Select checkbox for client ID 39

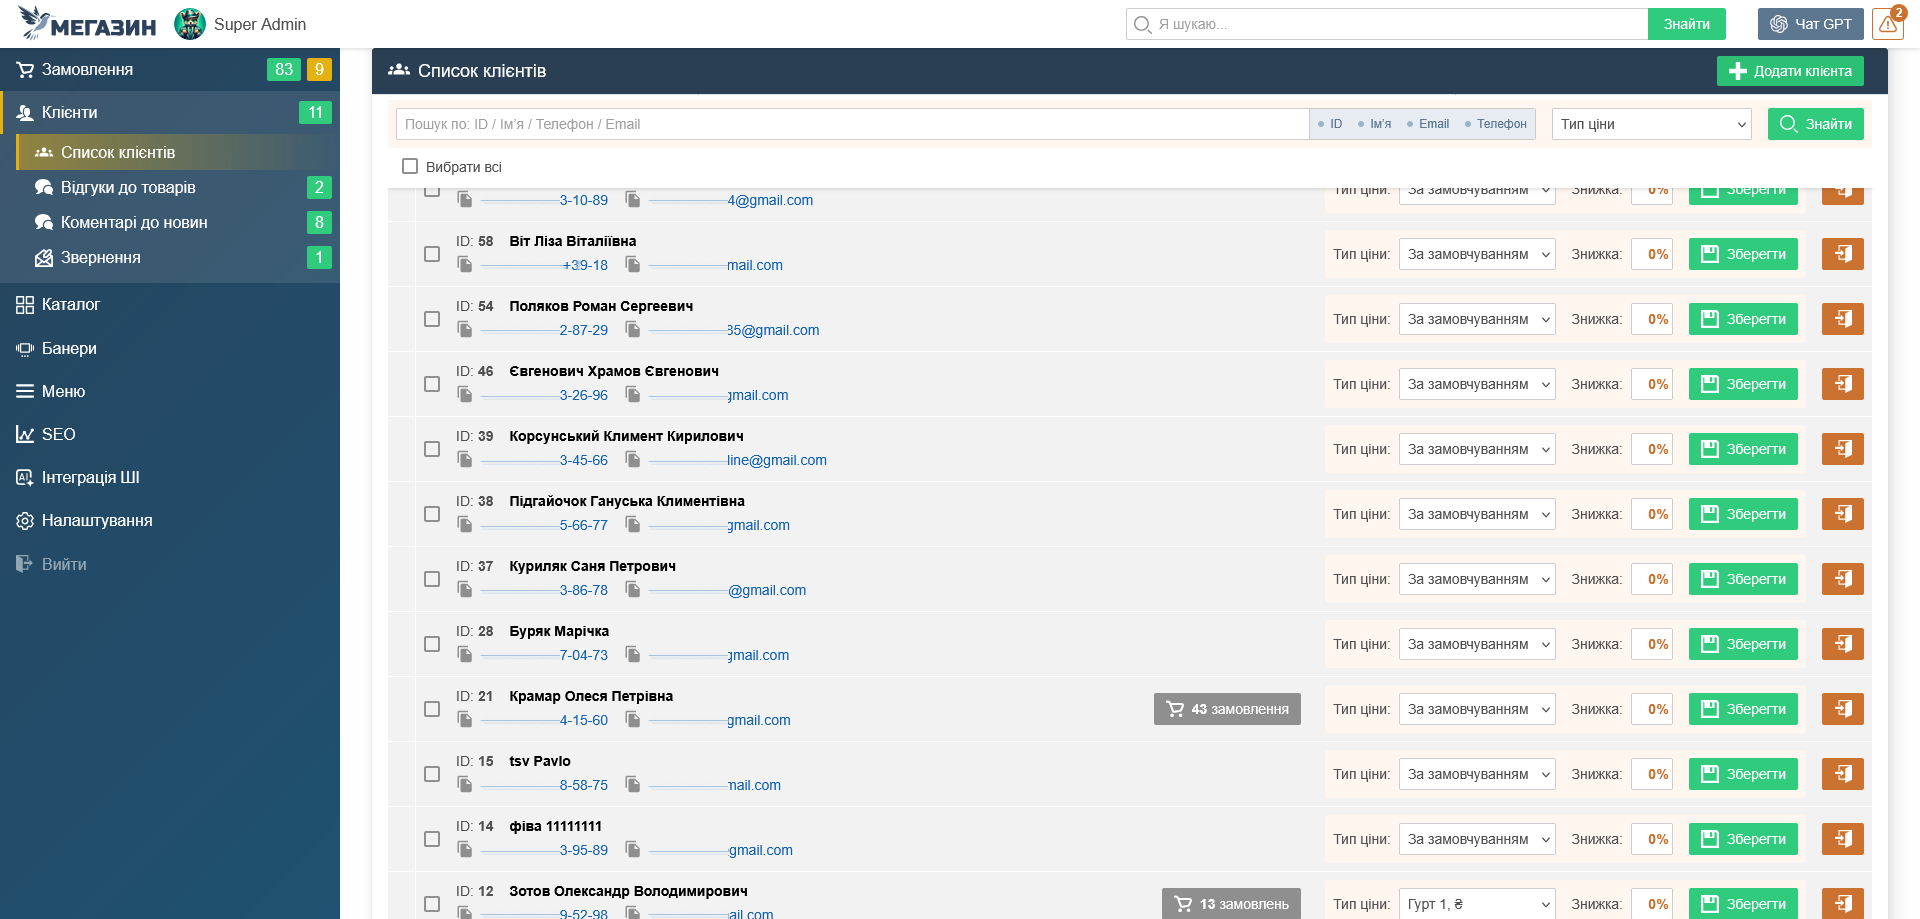pos(432,449)
